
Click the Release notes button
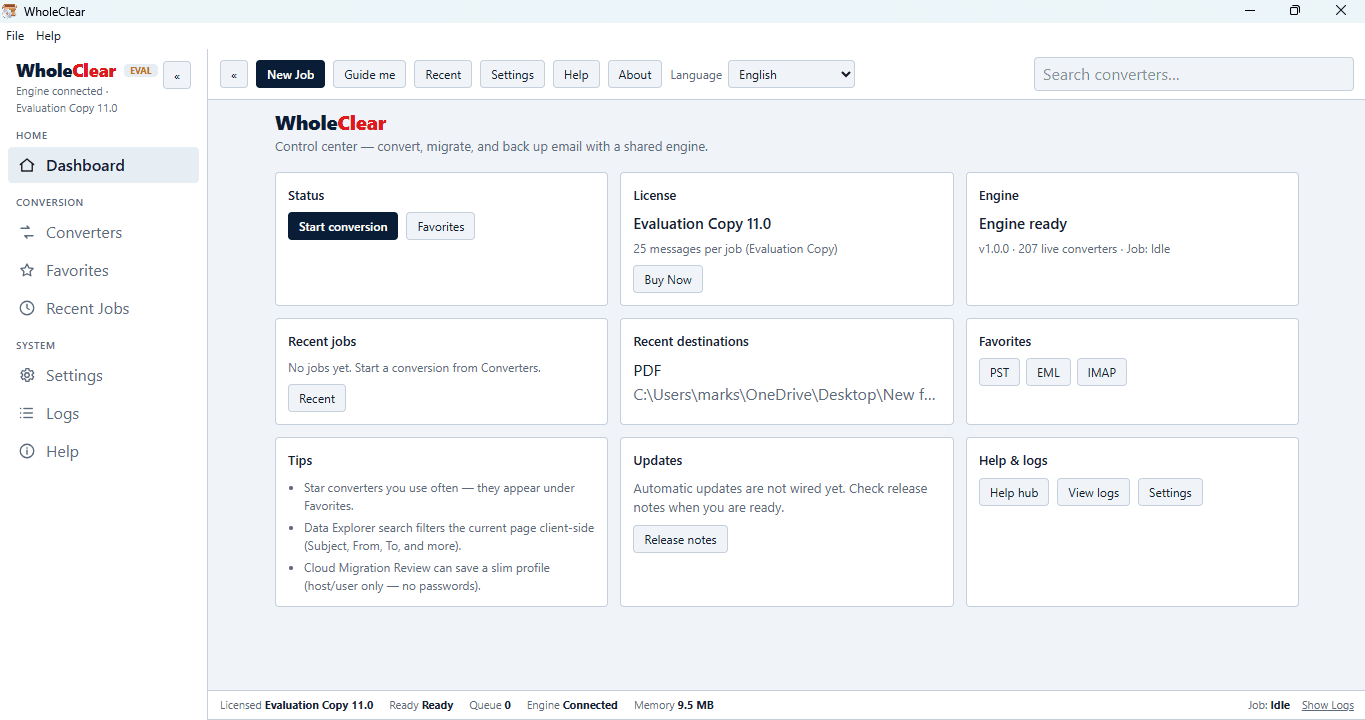pyautogui.click(x=680, y=539)
